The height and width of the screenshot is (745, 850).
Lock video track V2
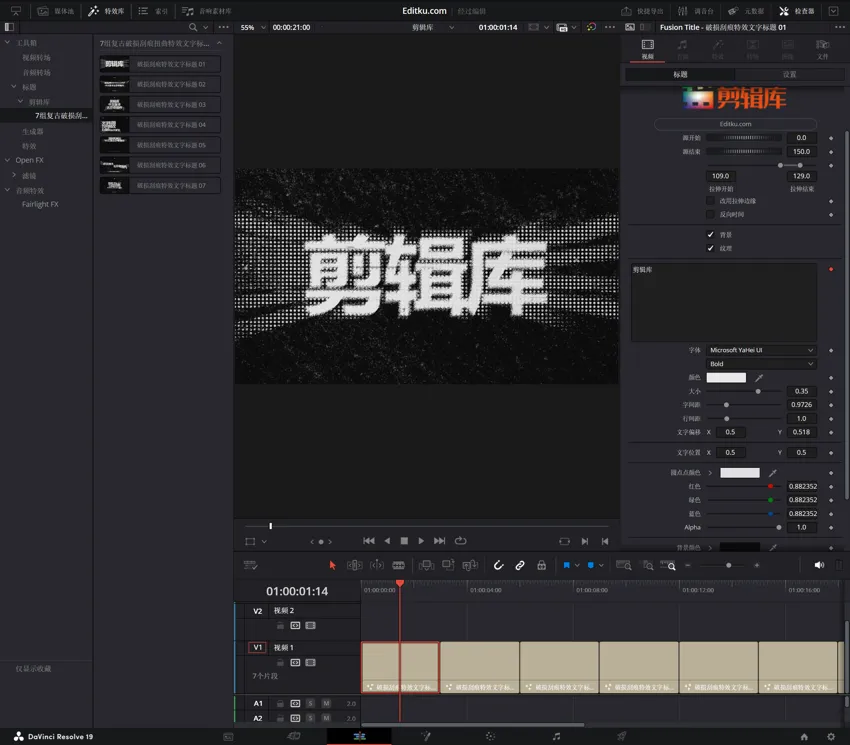click(x=280, y=626)
